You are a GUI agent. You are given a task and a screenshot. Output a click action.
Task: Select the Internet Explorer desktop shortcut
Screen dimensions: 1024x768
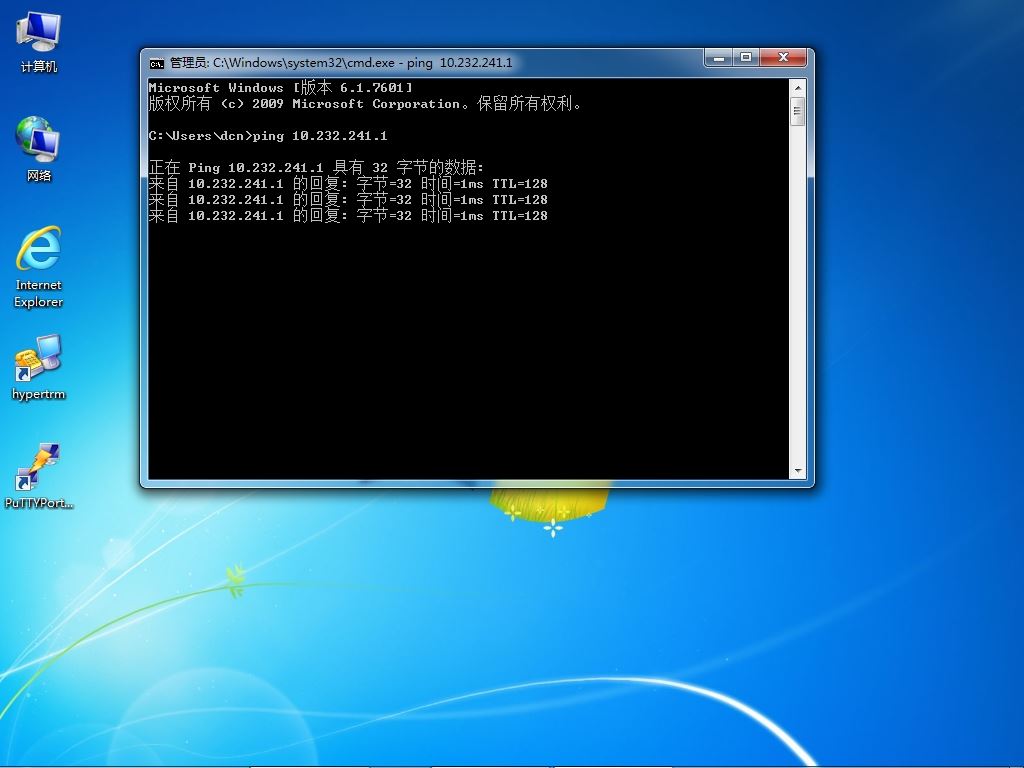pos(39,266)
